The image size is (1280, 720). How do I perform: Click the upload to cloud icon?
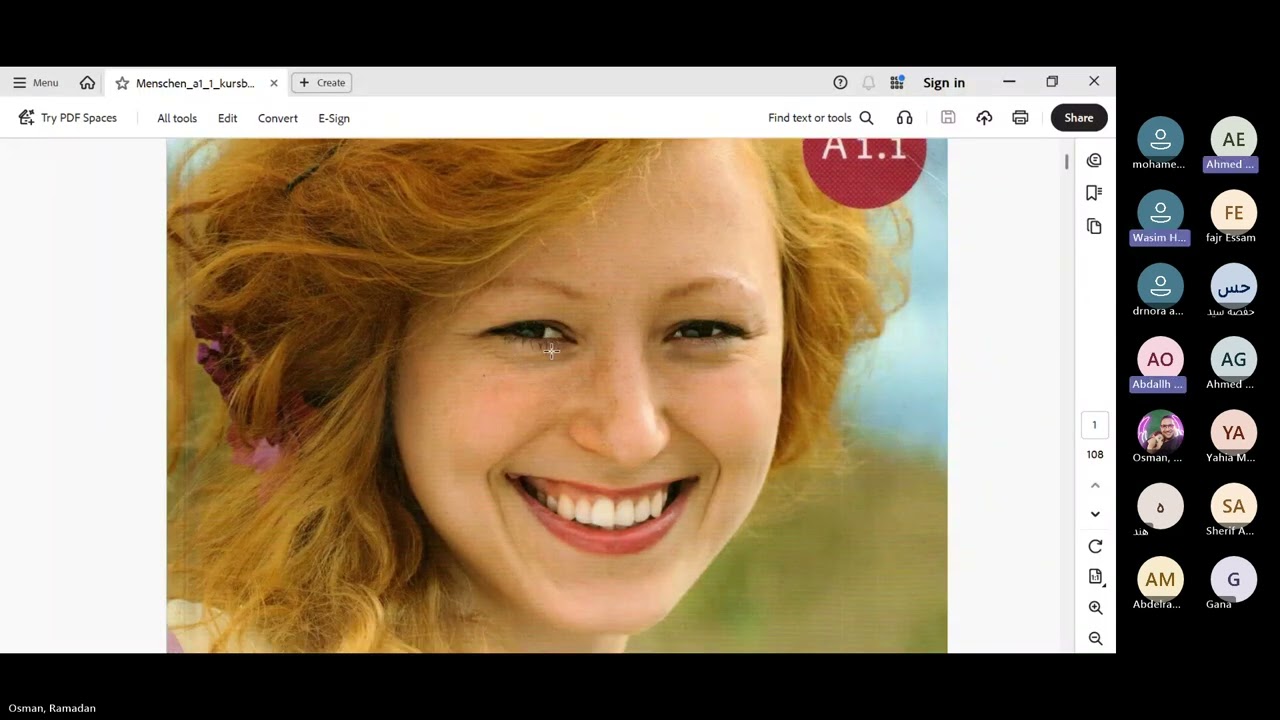tap(984, 118)
